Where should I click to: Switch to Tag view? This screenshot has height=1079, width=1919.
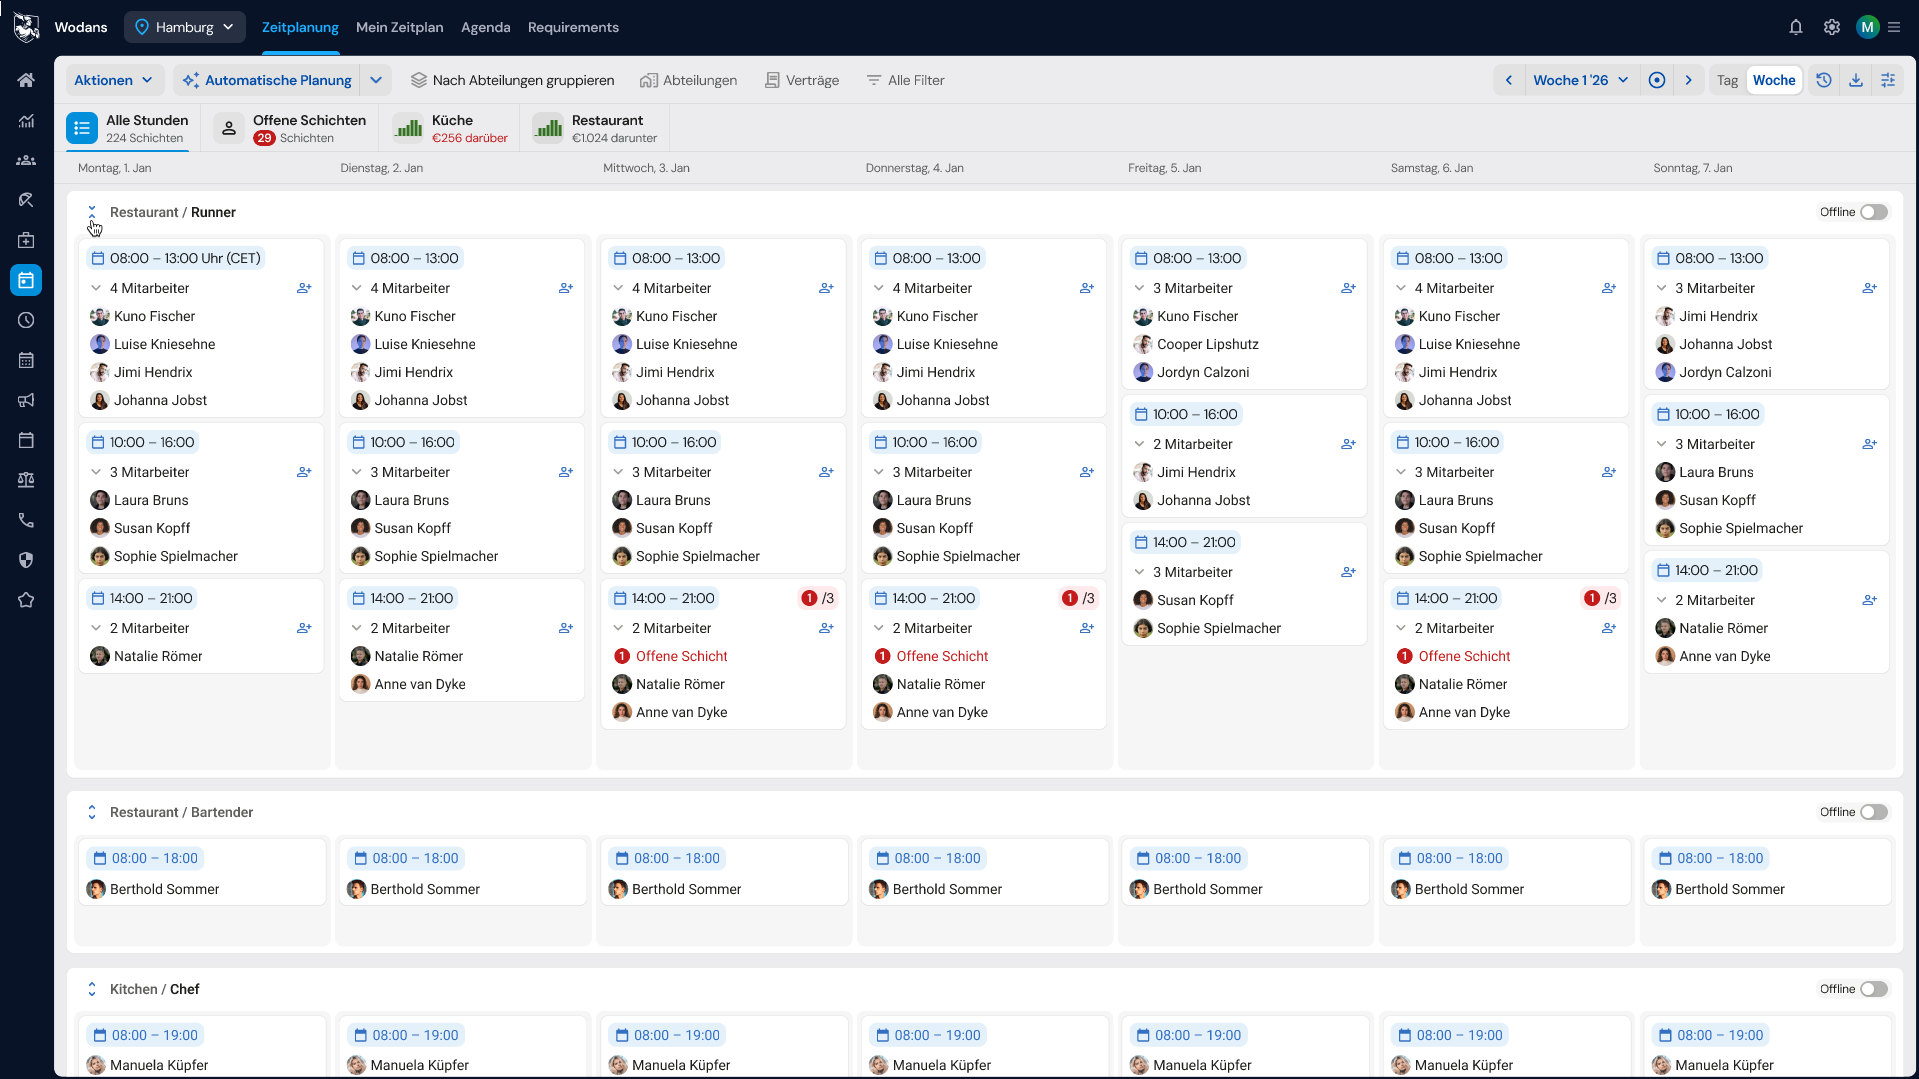coord(1727,80)
